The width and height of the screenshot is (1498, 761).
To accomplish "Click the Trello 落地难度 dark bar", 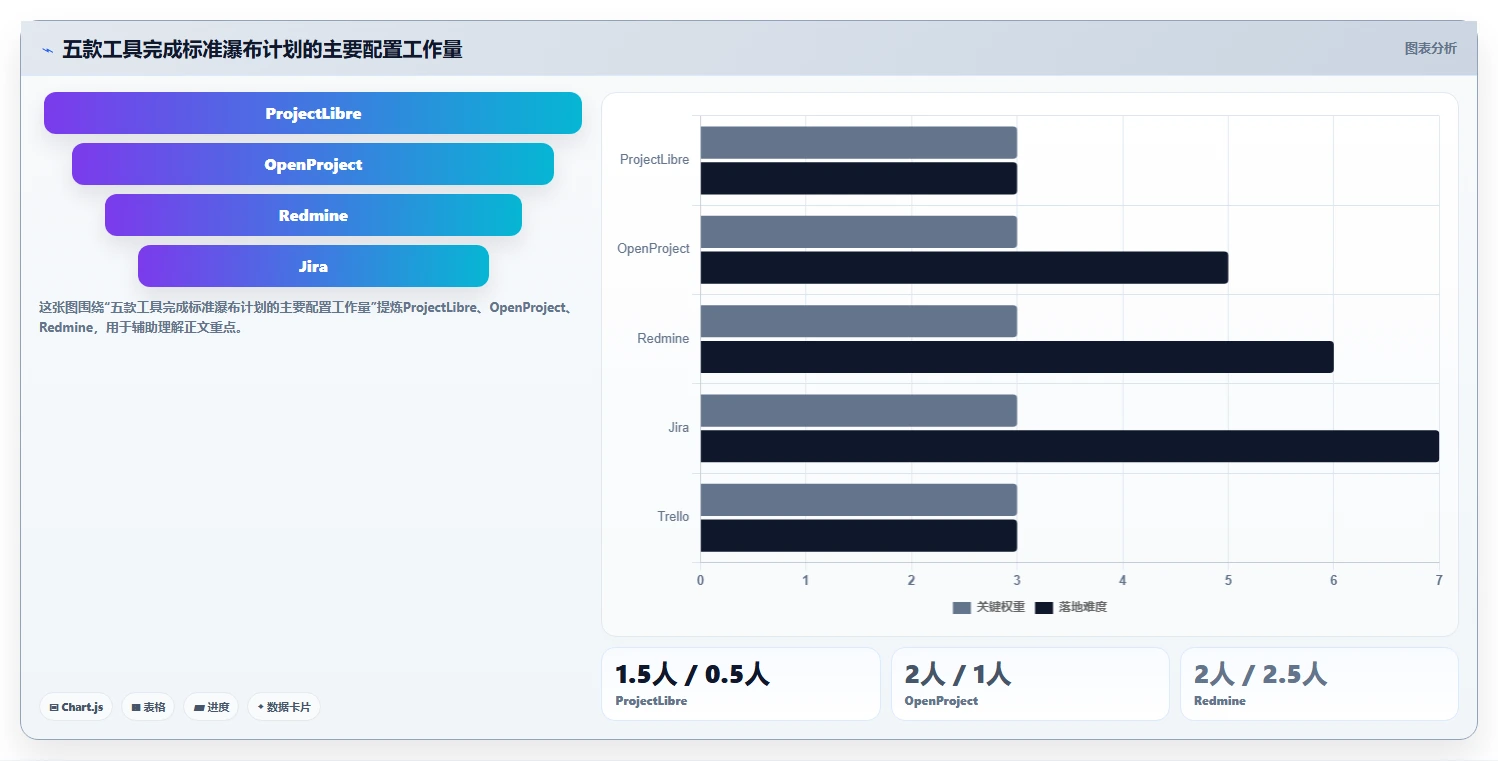I will (x=858, y=535).
